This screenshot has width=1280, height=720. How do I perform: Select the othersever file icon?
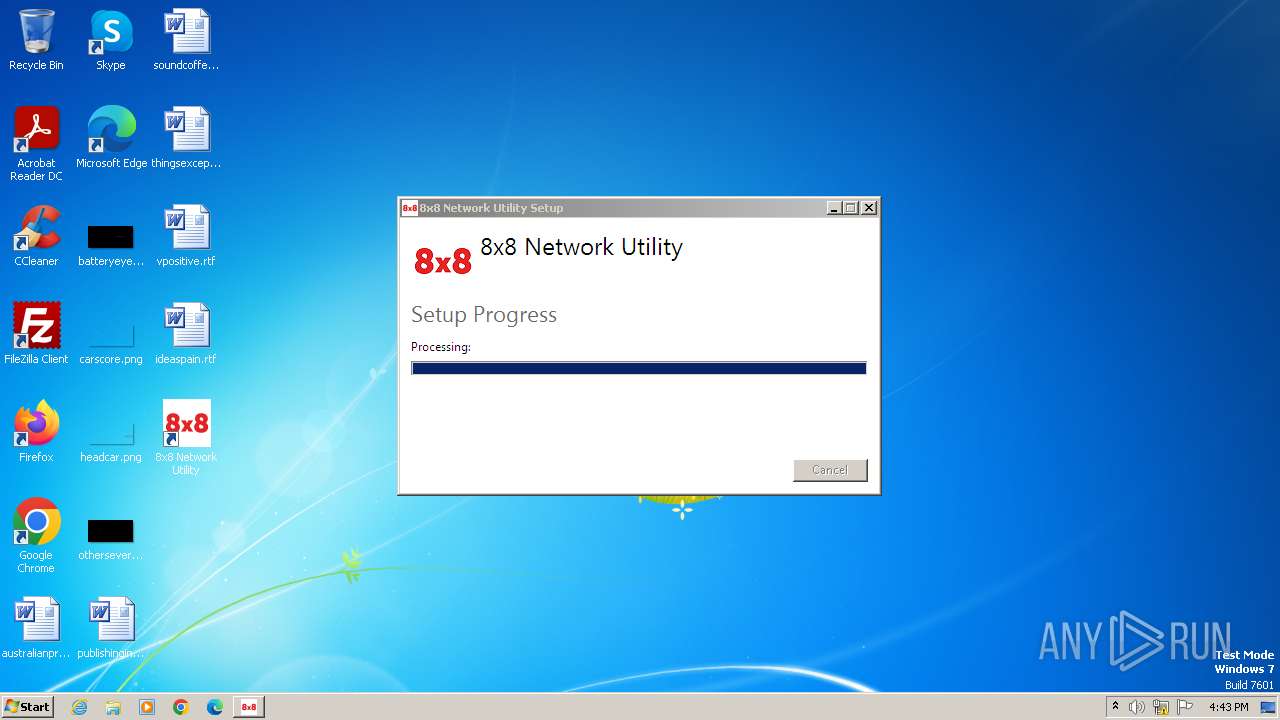(x=111, y=539)
